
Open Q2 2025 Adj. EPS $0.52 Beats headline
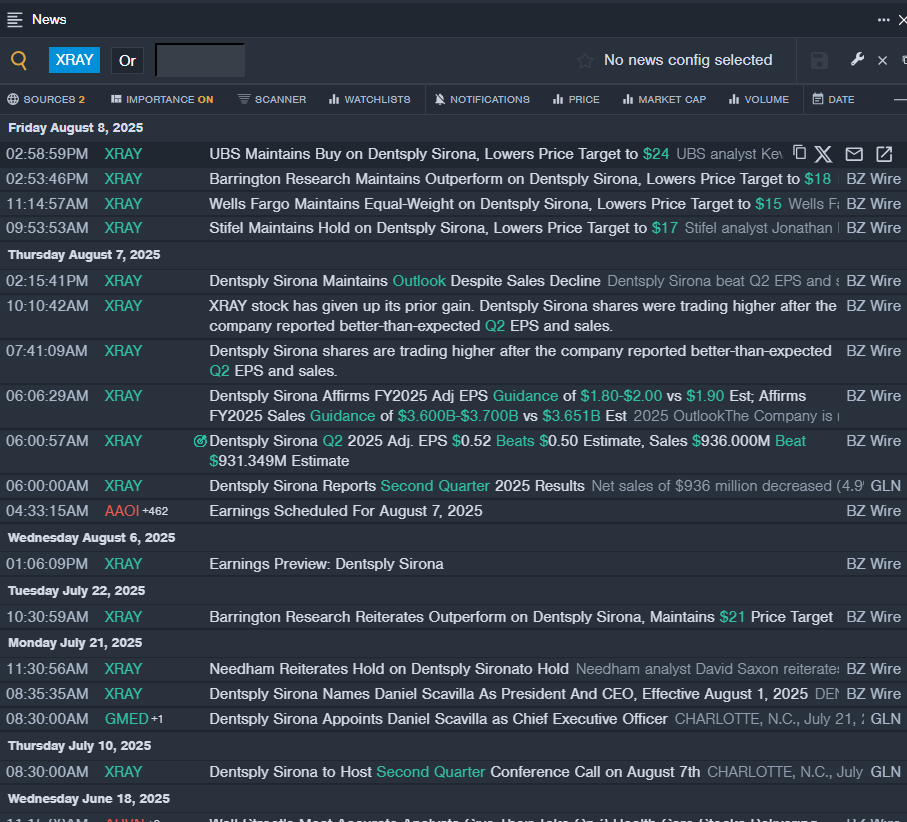[x=507, y=451]
